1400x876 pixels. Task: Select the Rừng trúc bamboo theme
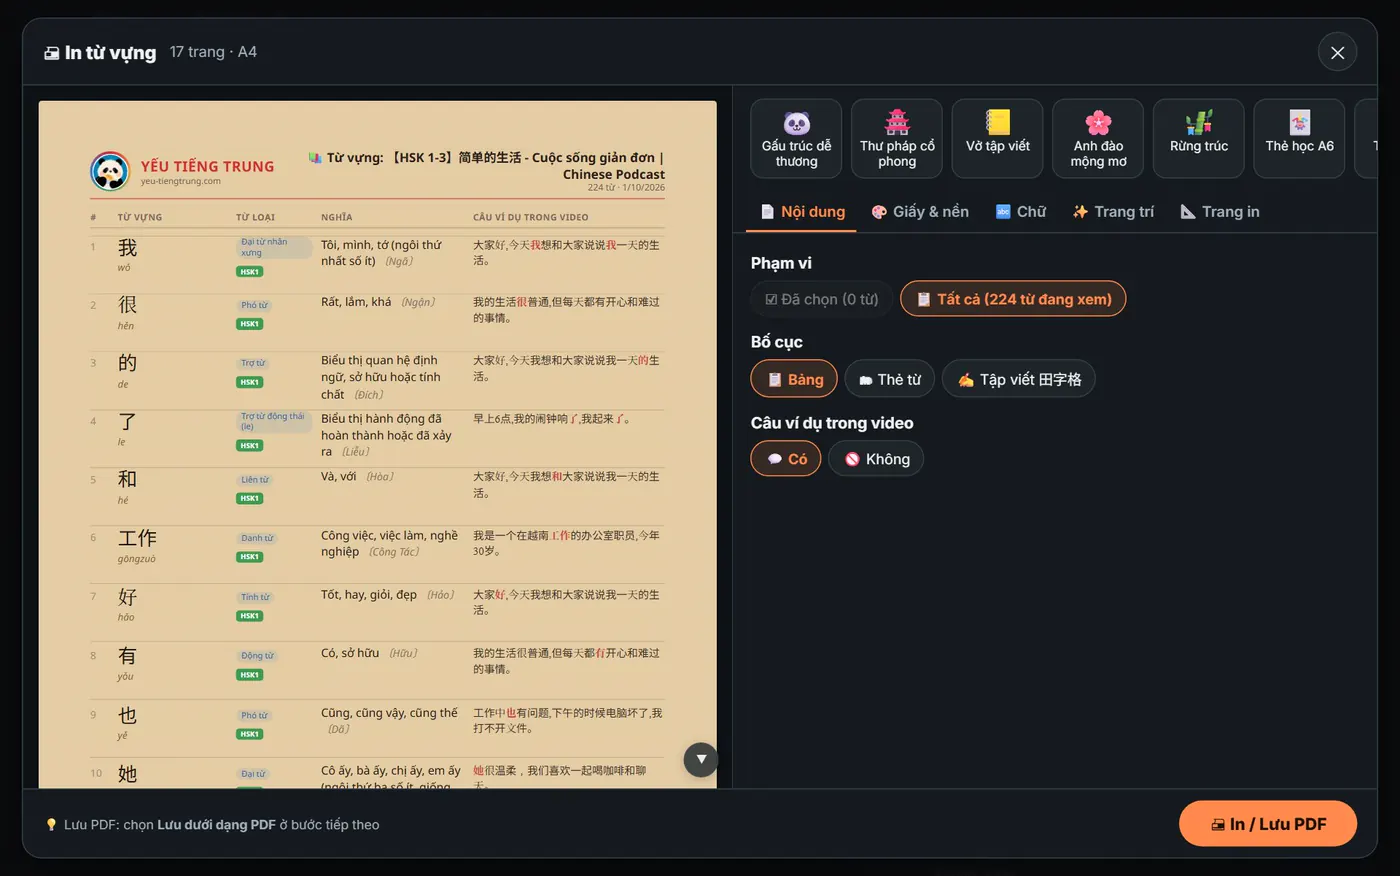(1199, 139)
